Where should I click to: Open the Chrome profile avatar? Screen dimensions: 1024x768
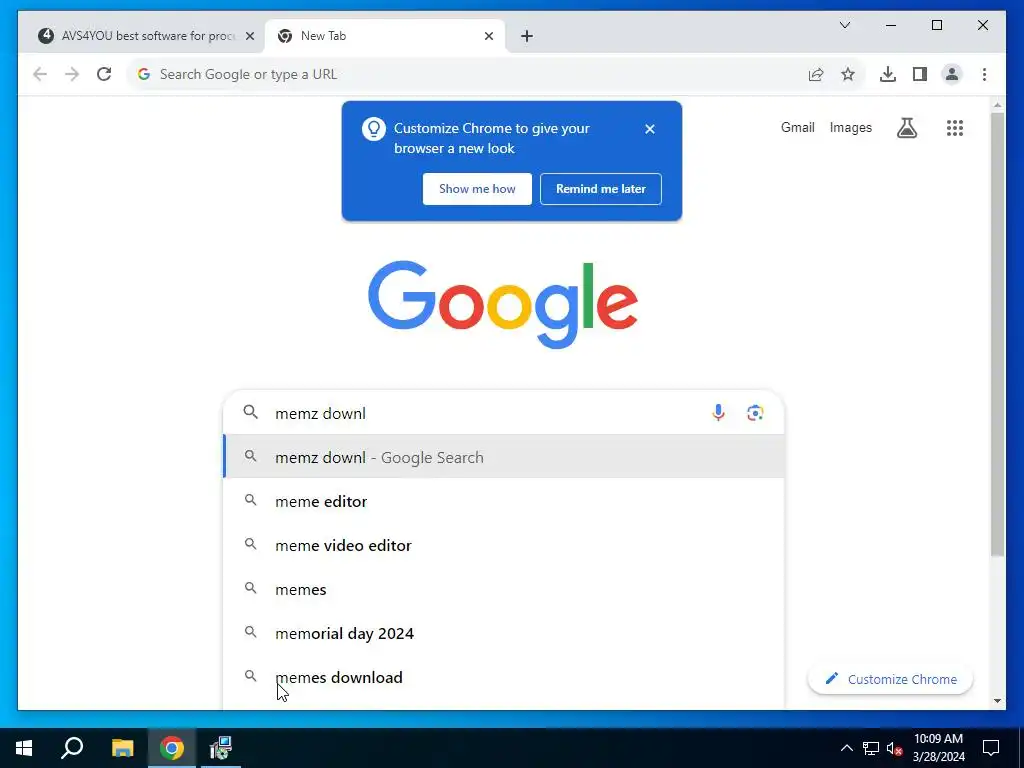coord(952,74)
